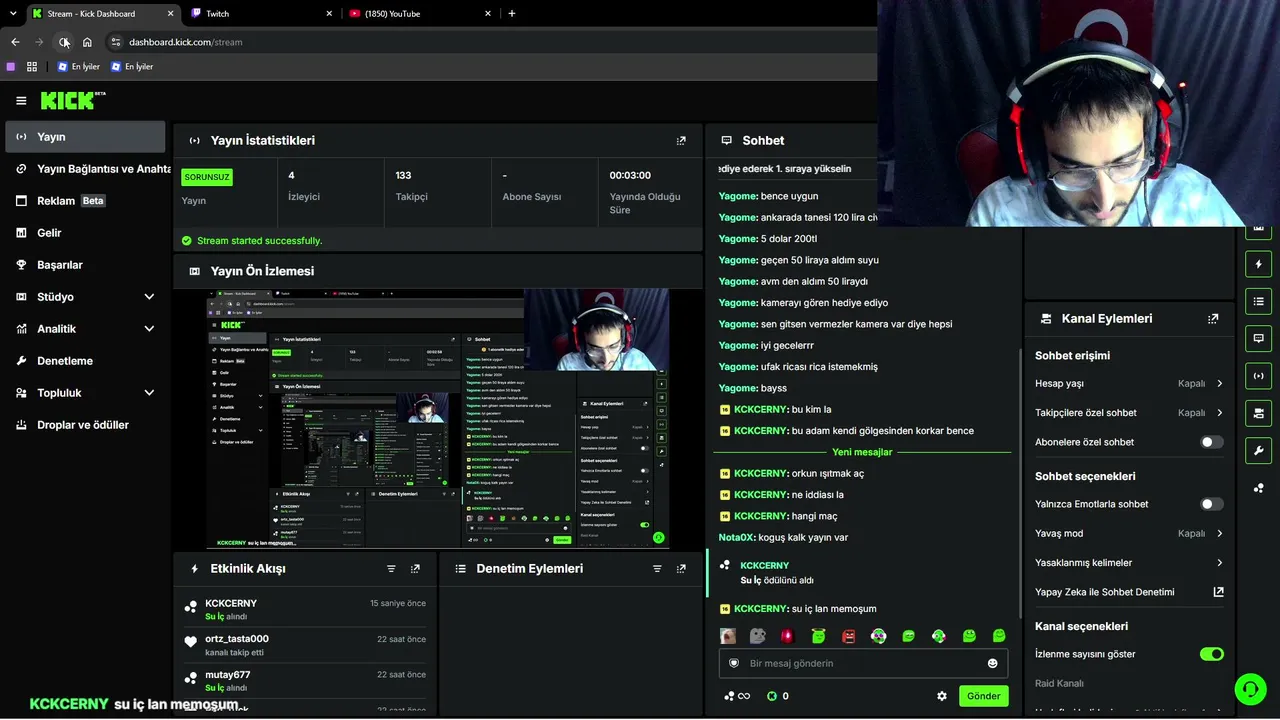1280x720 pixels.
Task: Open the browser tab search dropdown
Action: point(13,13)
